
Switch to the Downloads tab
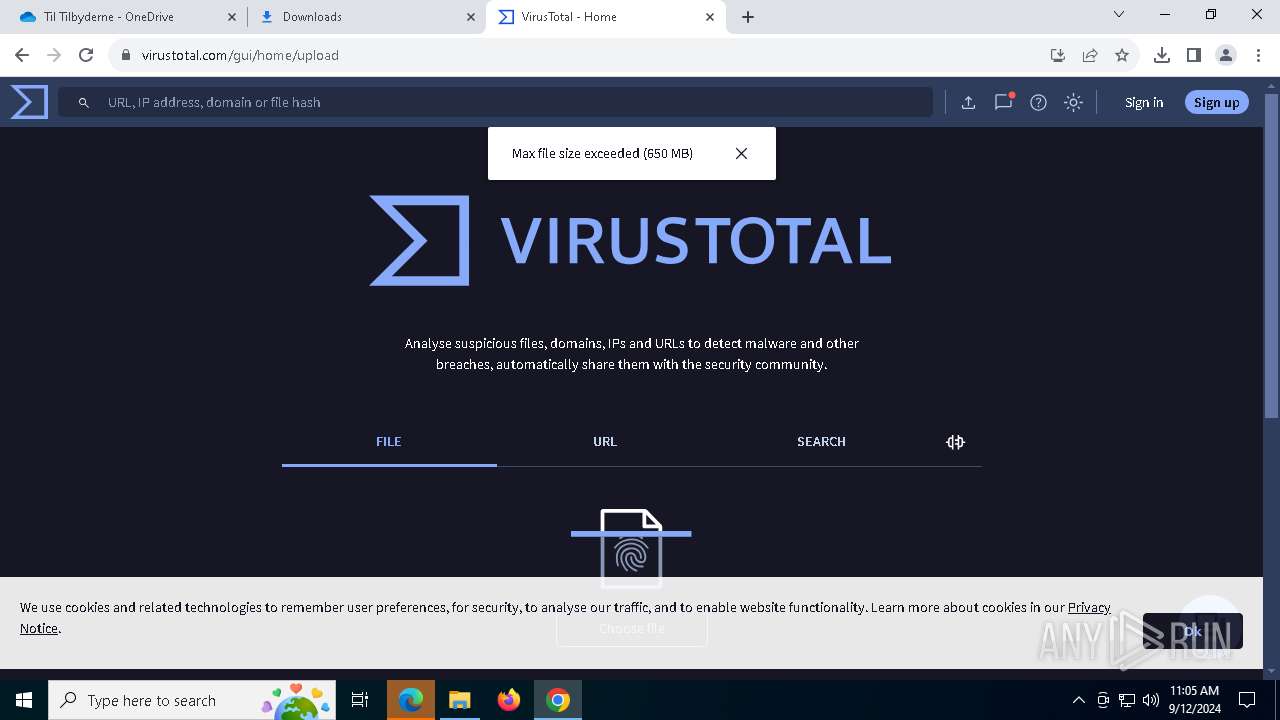click(x=366, y=17)
